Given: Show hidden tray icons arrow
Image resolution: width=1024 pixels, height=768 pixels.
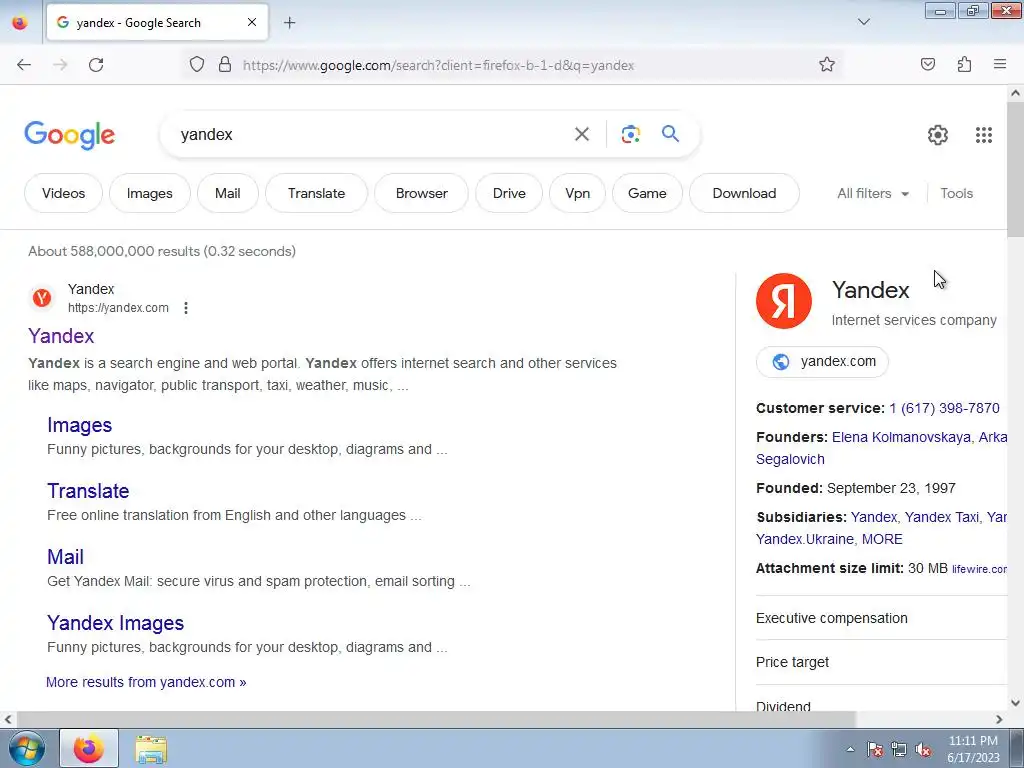Looking at the screenshot, I should point(850,749).
